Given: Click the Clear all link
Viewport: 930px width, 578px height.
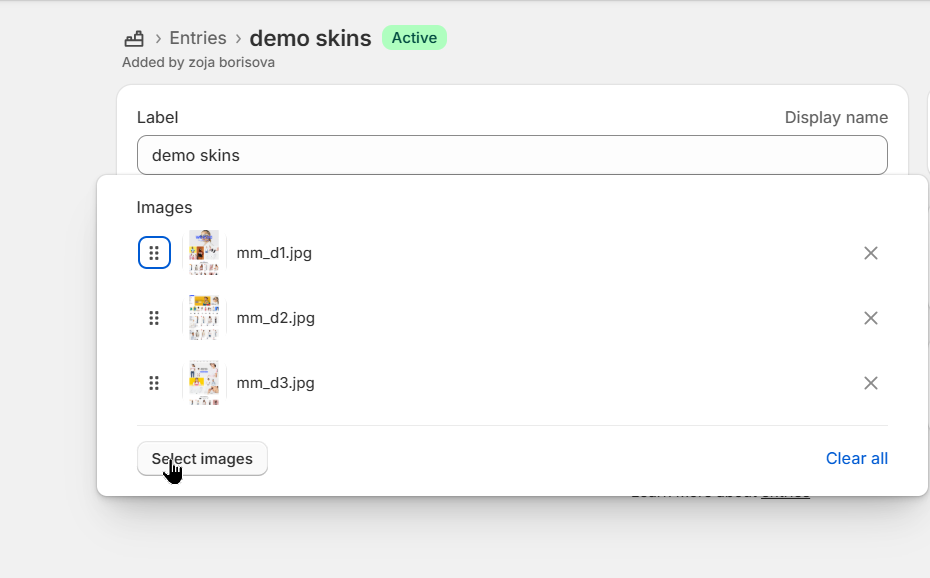Looking at the screenshot, I should tap(856, 458).
